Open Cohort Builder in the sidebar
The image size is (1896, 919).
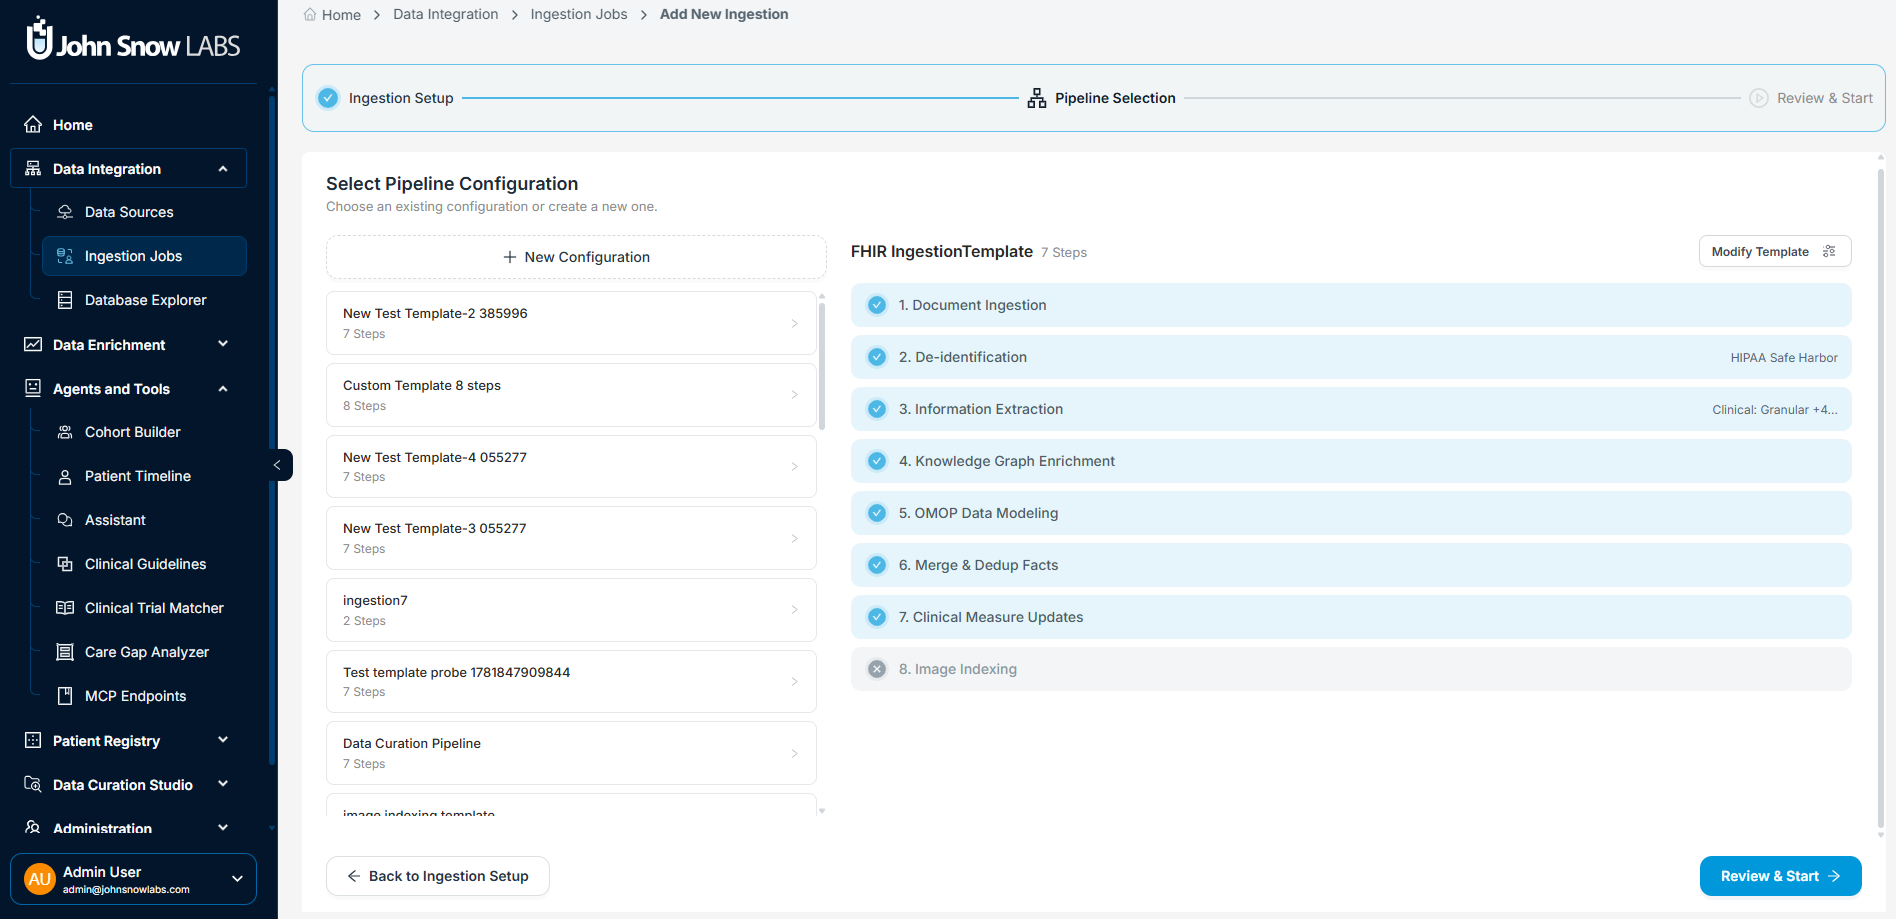pos(132,432)
